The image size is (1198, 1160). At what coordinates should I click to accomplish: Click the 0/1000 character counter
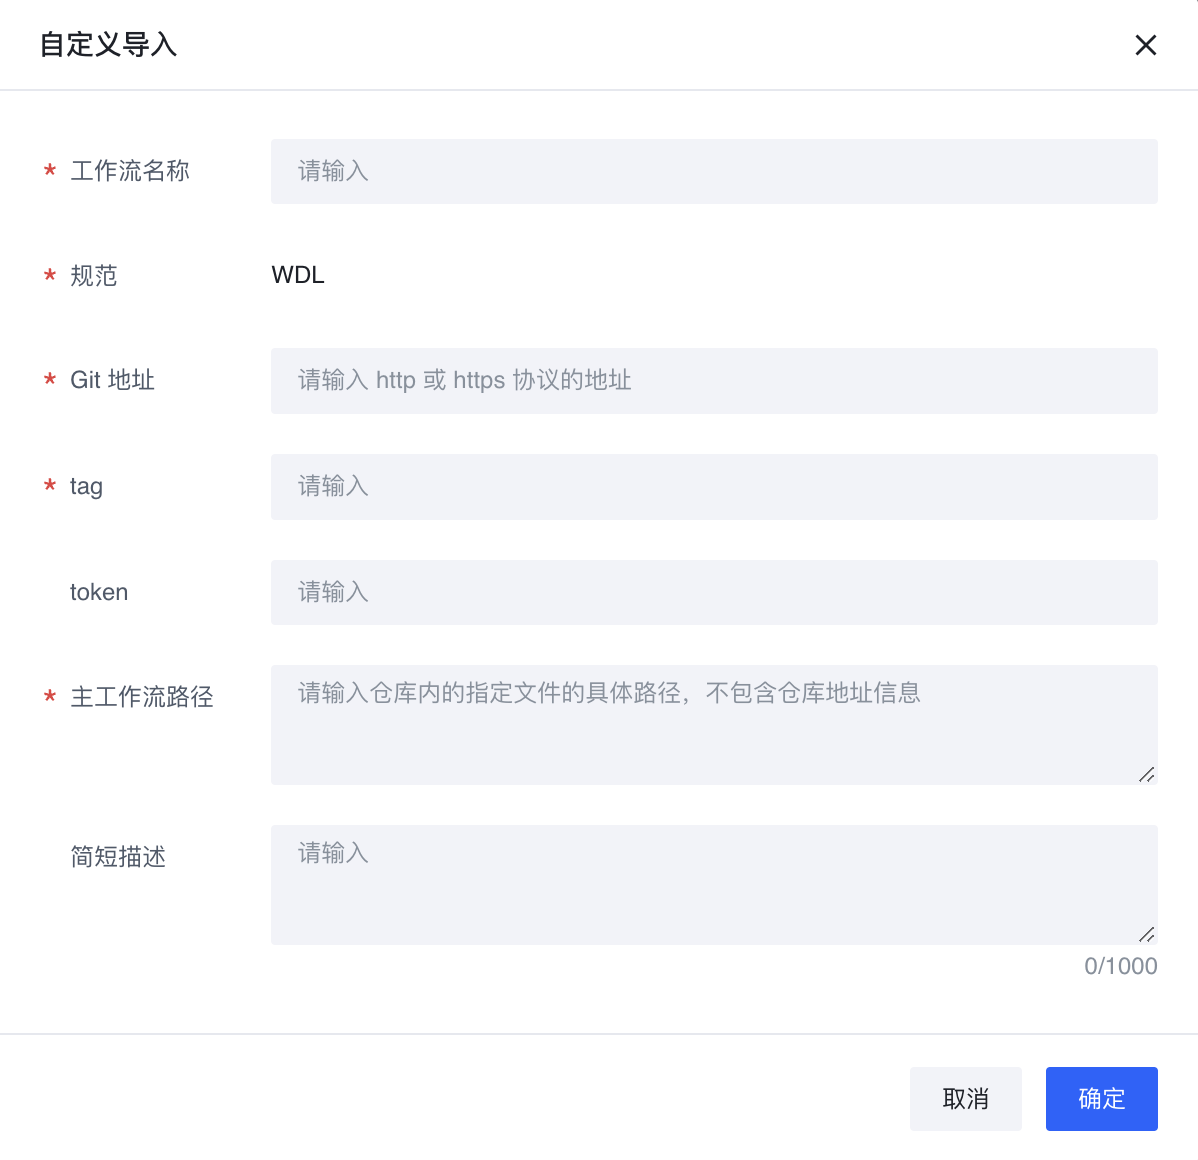1120,966
